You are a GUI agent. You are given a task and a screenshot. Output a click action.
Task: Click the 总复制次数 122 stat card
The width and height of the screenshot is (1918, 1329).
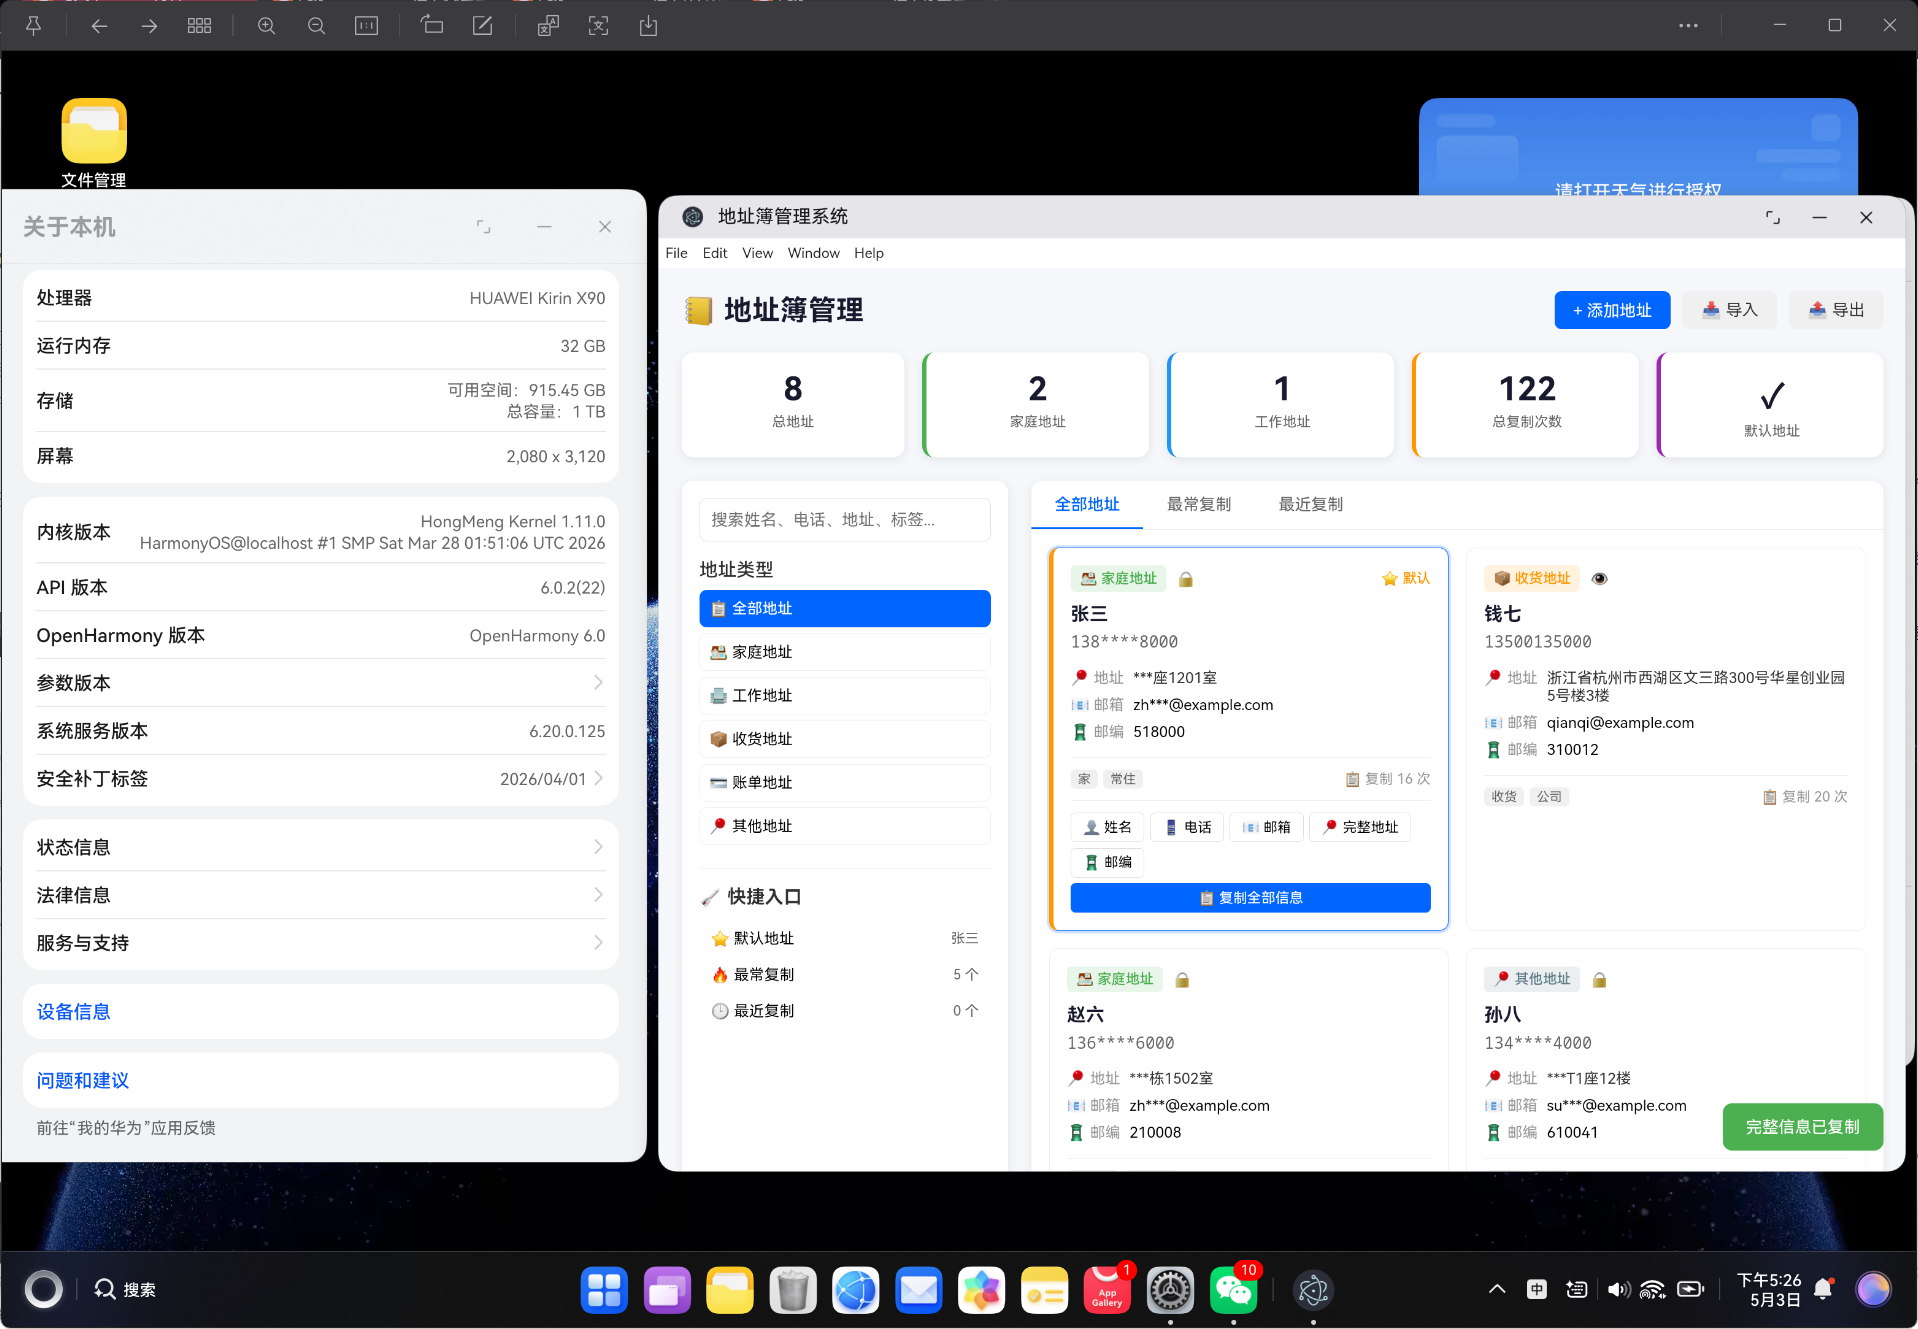pyautogui.click(x=1526, y=405)
